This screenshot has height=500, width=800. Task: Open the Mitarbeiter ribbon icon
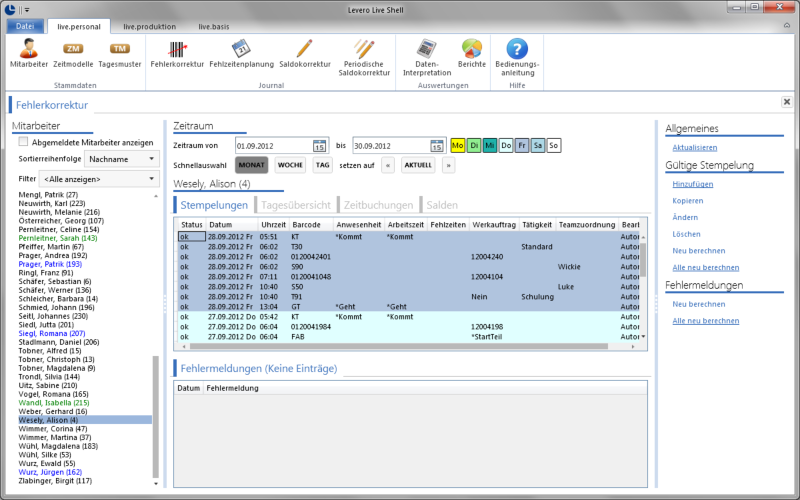(29, 48)
